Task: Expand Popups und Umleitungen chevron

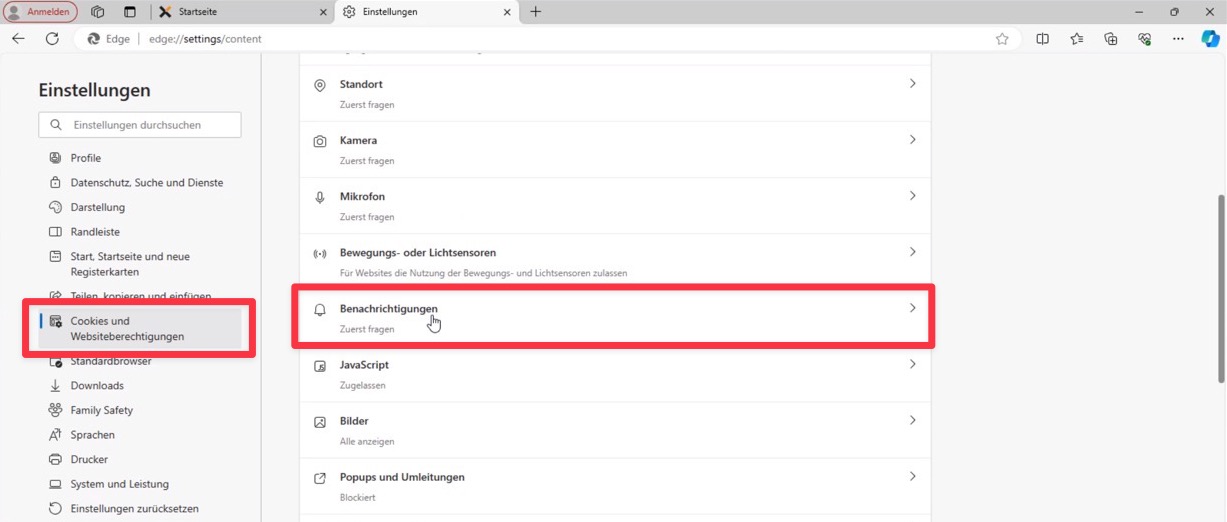Action: [x=912, y=477]
